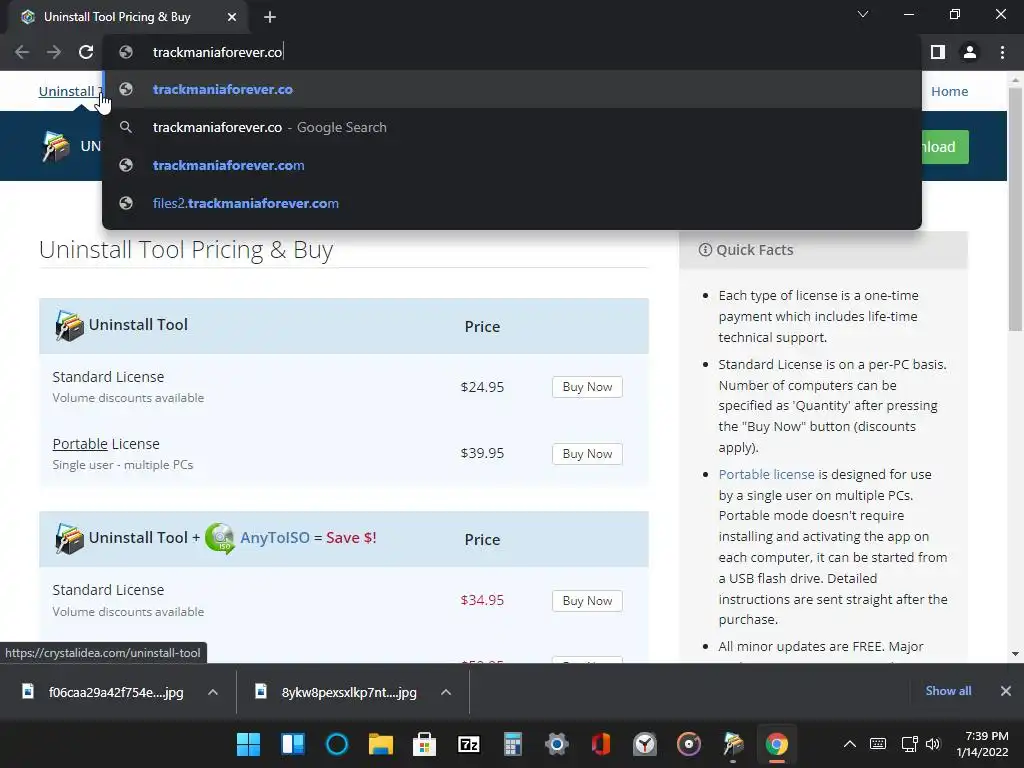Click the Volume discounts available text under $24.95
1024x768 pixels.
point(128,398)
